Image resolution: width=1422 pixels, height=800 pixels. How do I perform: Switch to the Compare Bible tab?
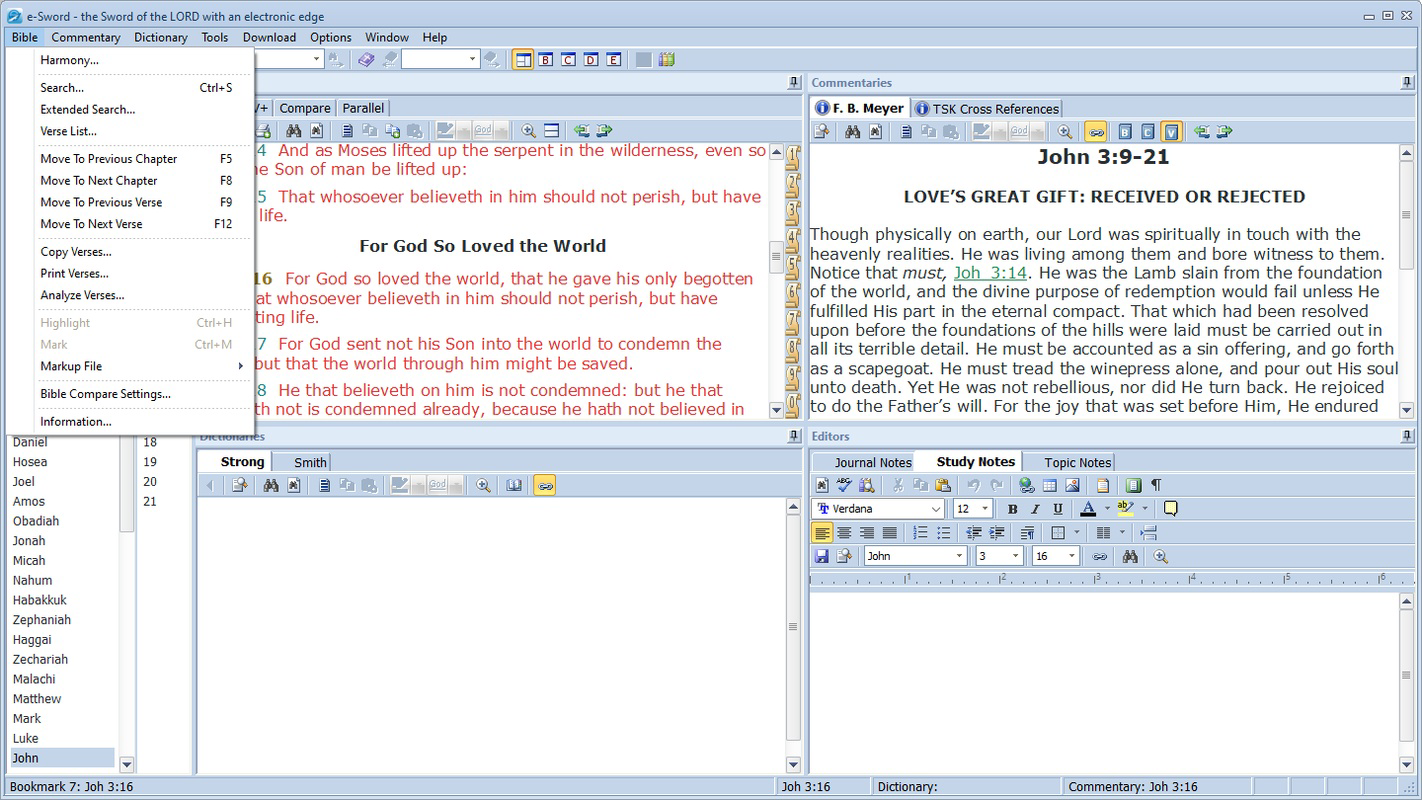click(x=305, y=108)
